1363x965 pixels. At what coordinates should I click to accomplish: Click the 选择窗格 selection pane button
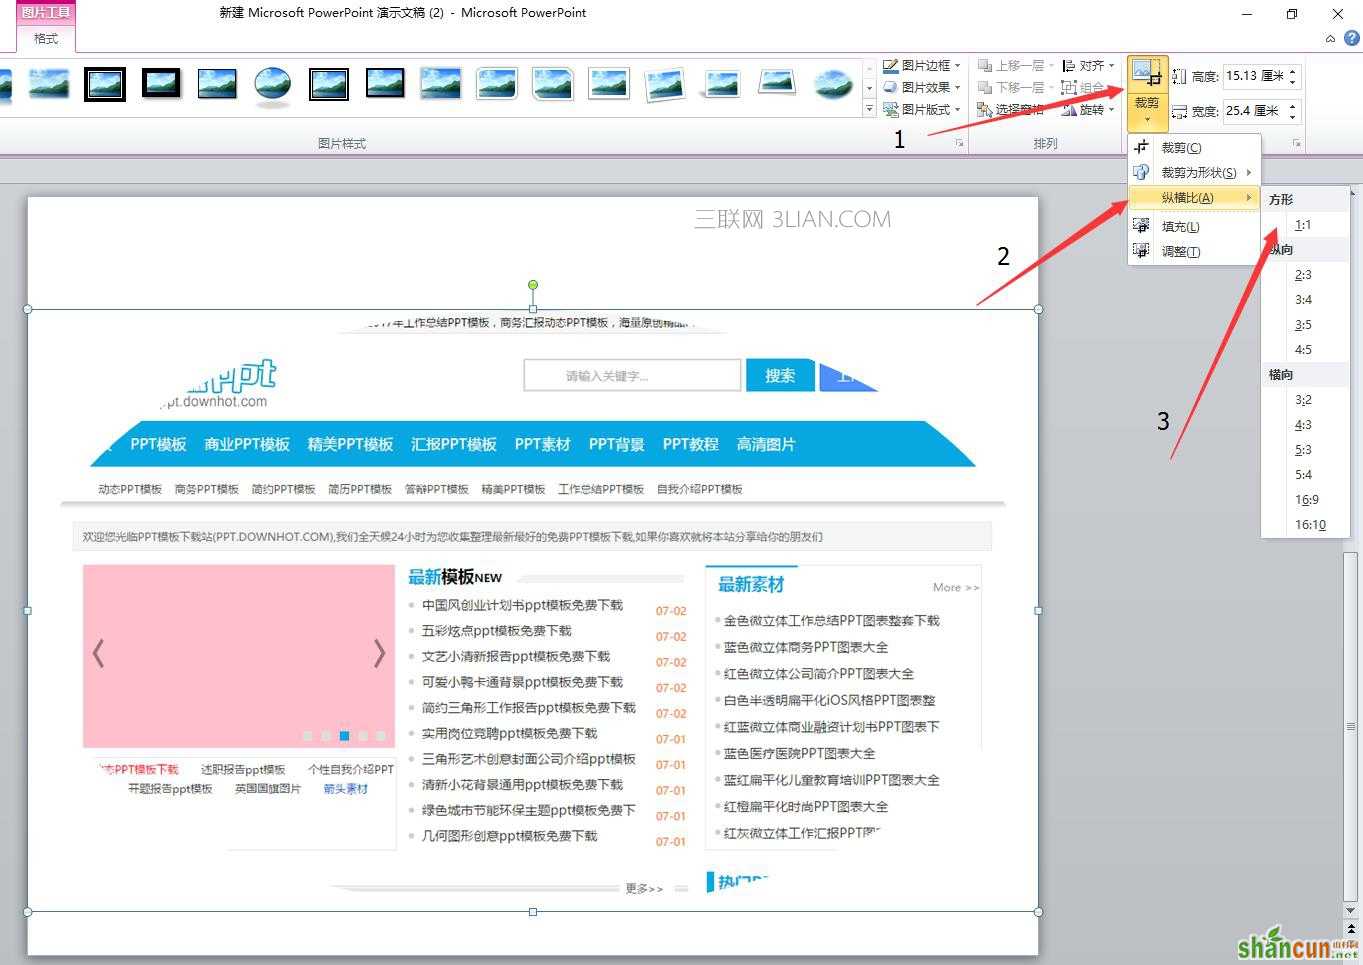click(x=1010, y=109)
